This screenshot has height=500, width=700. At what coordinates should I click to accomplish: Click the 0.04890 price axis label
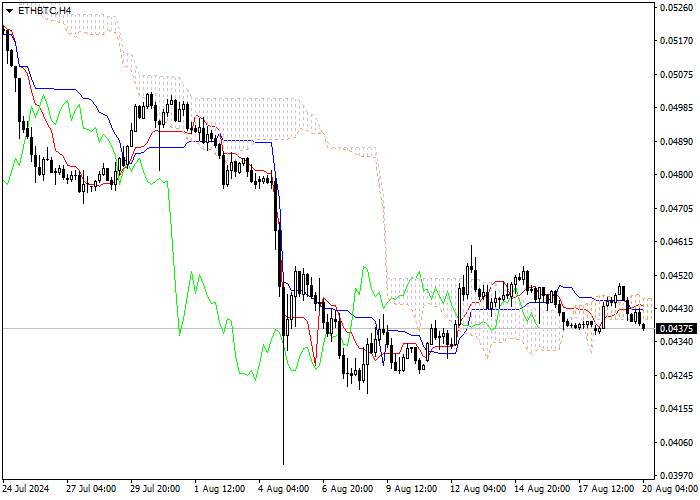point(676,141)
